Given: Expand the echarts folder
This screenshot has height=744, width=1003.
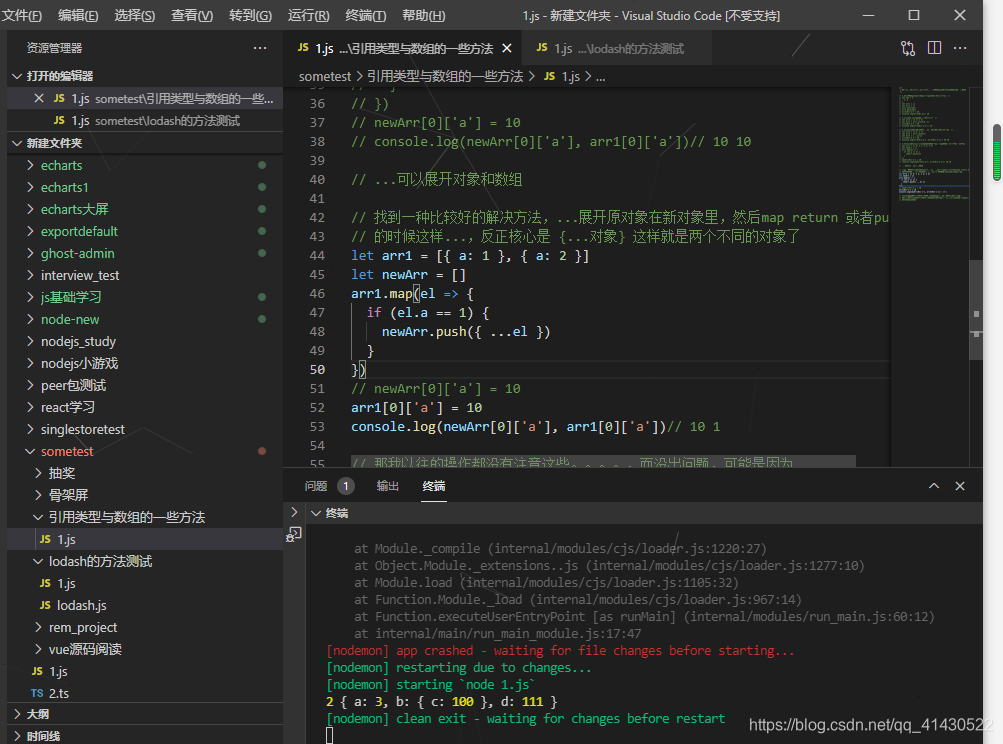Looking at the screenshot, I should click(x=145, y=165).
